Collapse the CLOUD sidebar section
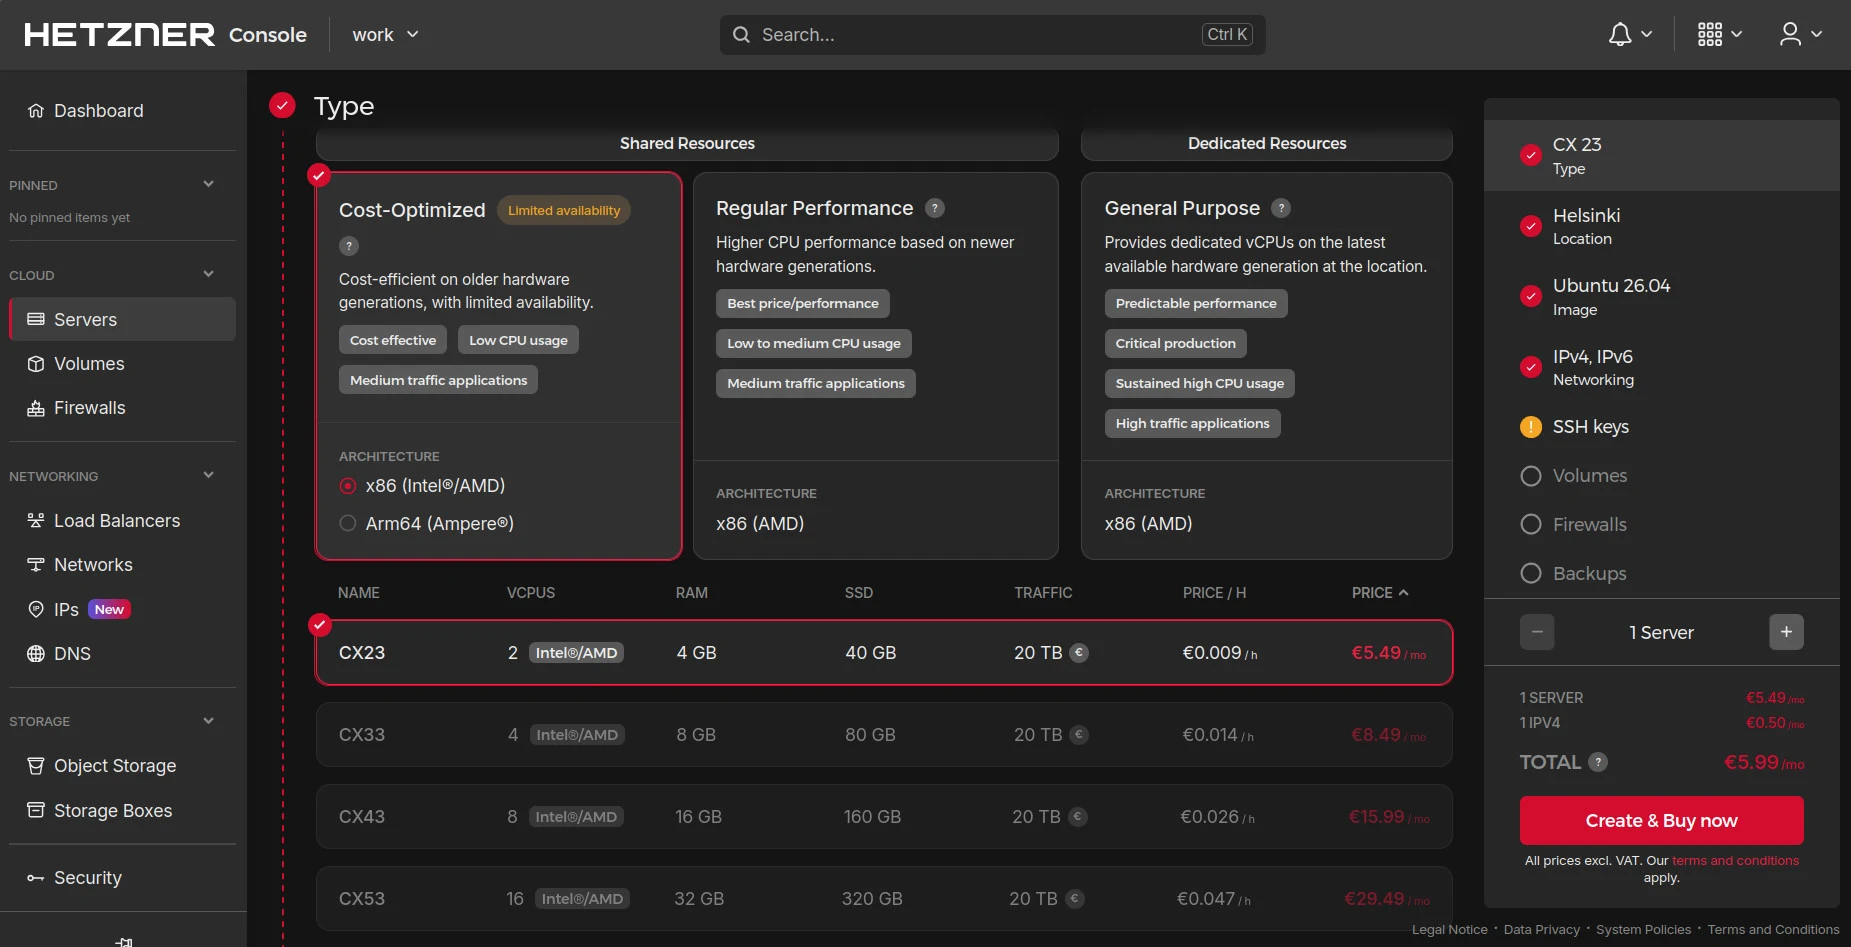Viewport: 1851px width, 947px height. coord(209,274)
